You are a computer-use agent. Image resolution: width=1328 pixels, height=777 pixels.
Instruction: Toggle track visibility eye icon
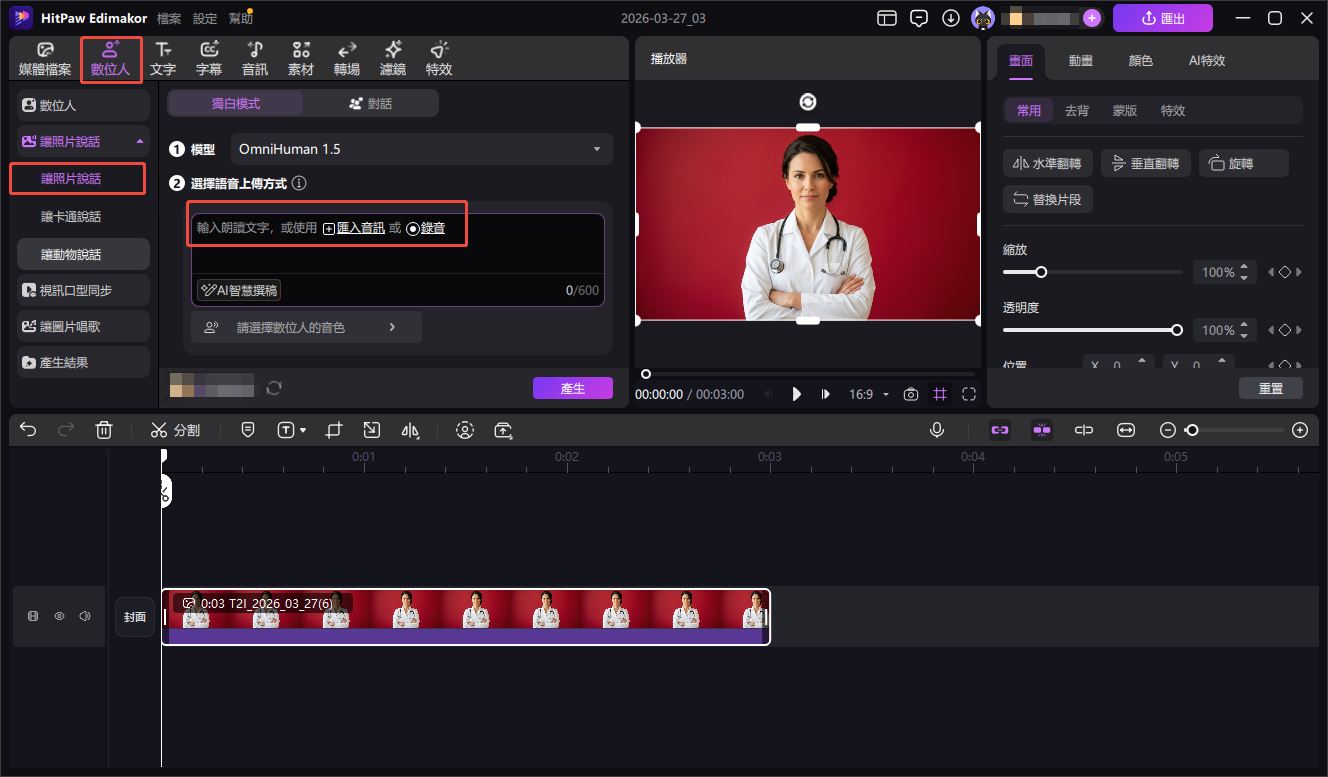click(x=59, y=616)
